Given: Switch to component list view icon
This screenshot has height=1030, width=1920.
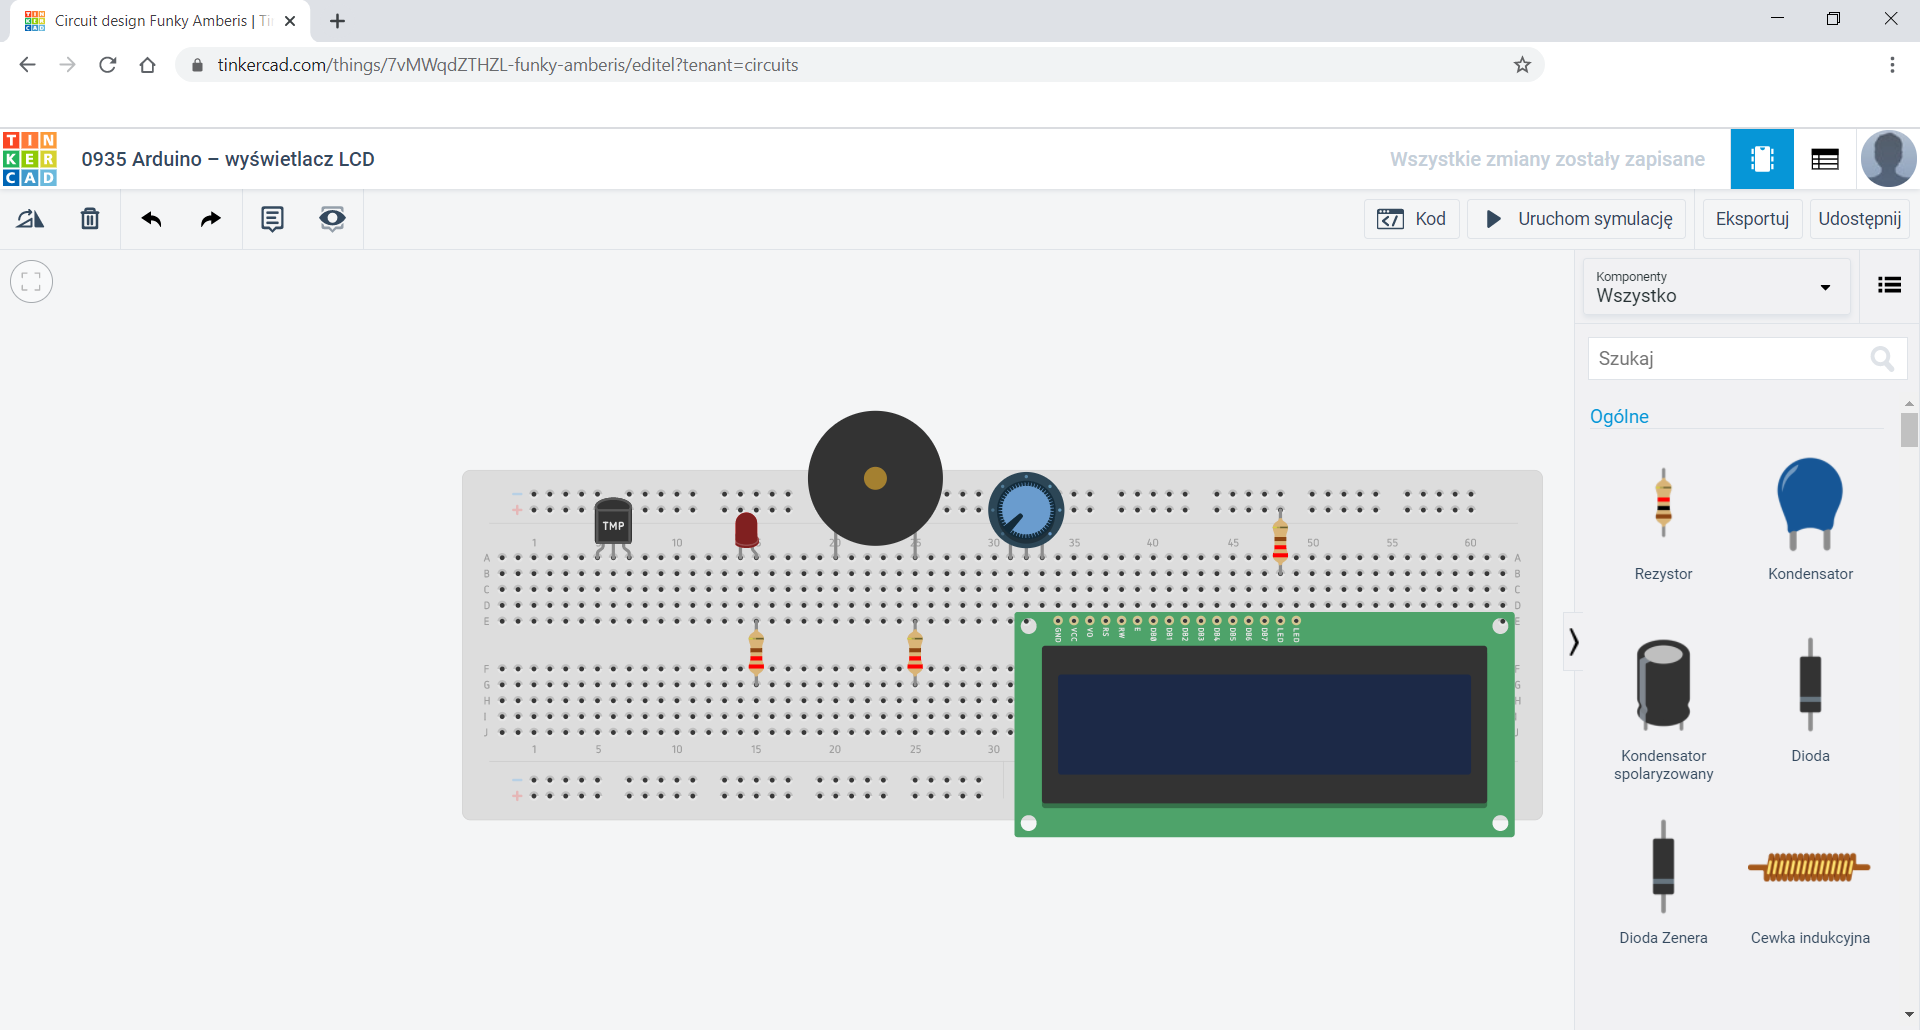Looking at the screenshot, I should click(x=1824, y=158).
